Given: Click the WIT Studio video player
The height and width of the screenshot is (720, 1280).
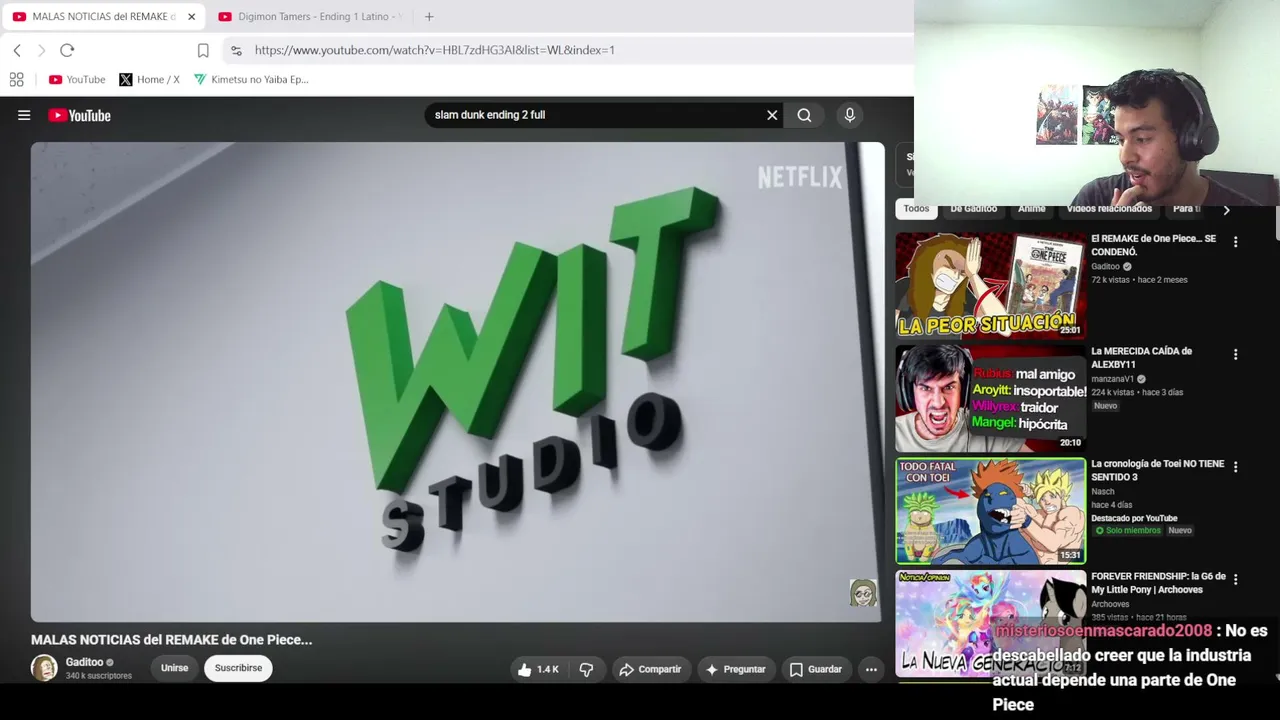Looking at the screenshot, I should tap(457, 382).
